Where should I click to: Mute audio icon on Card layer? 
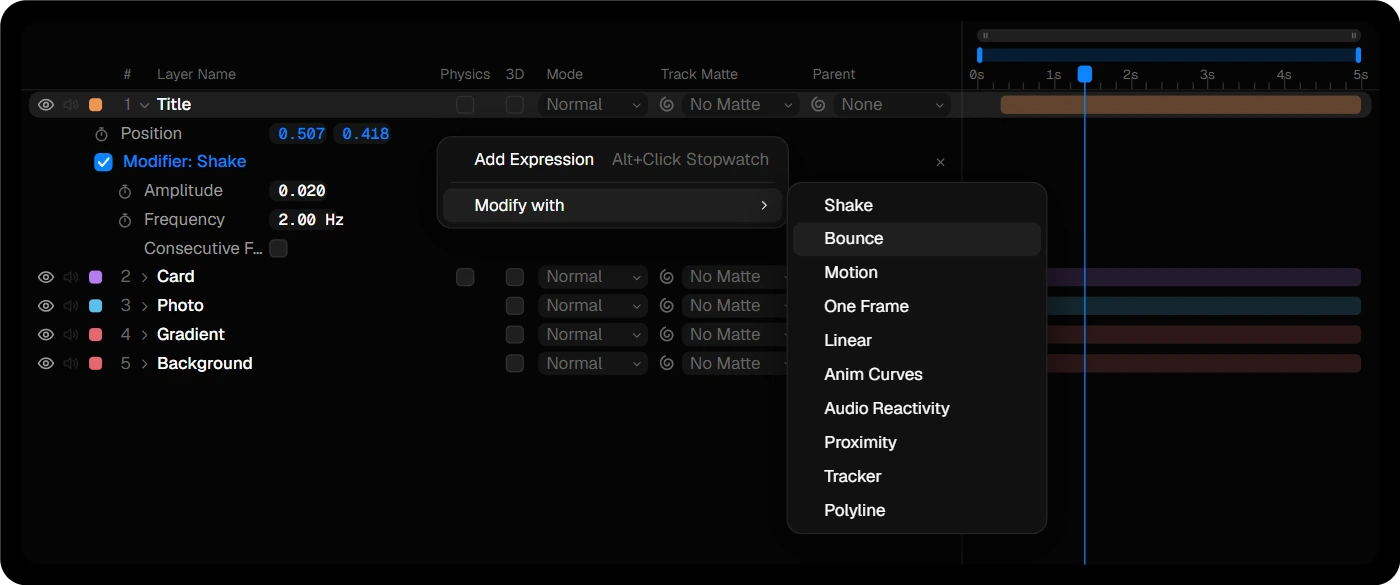71,277
